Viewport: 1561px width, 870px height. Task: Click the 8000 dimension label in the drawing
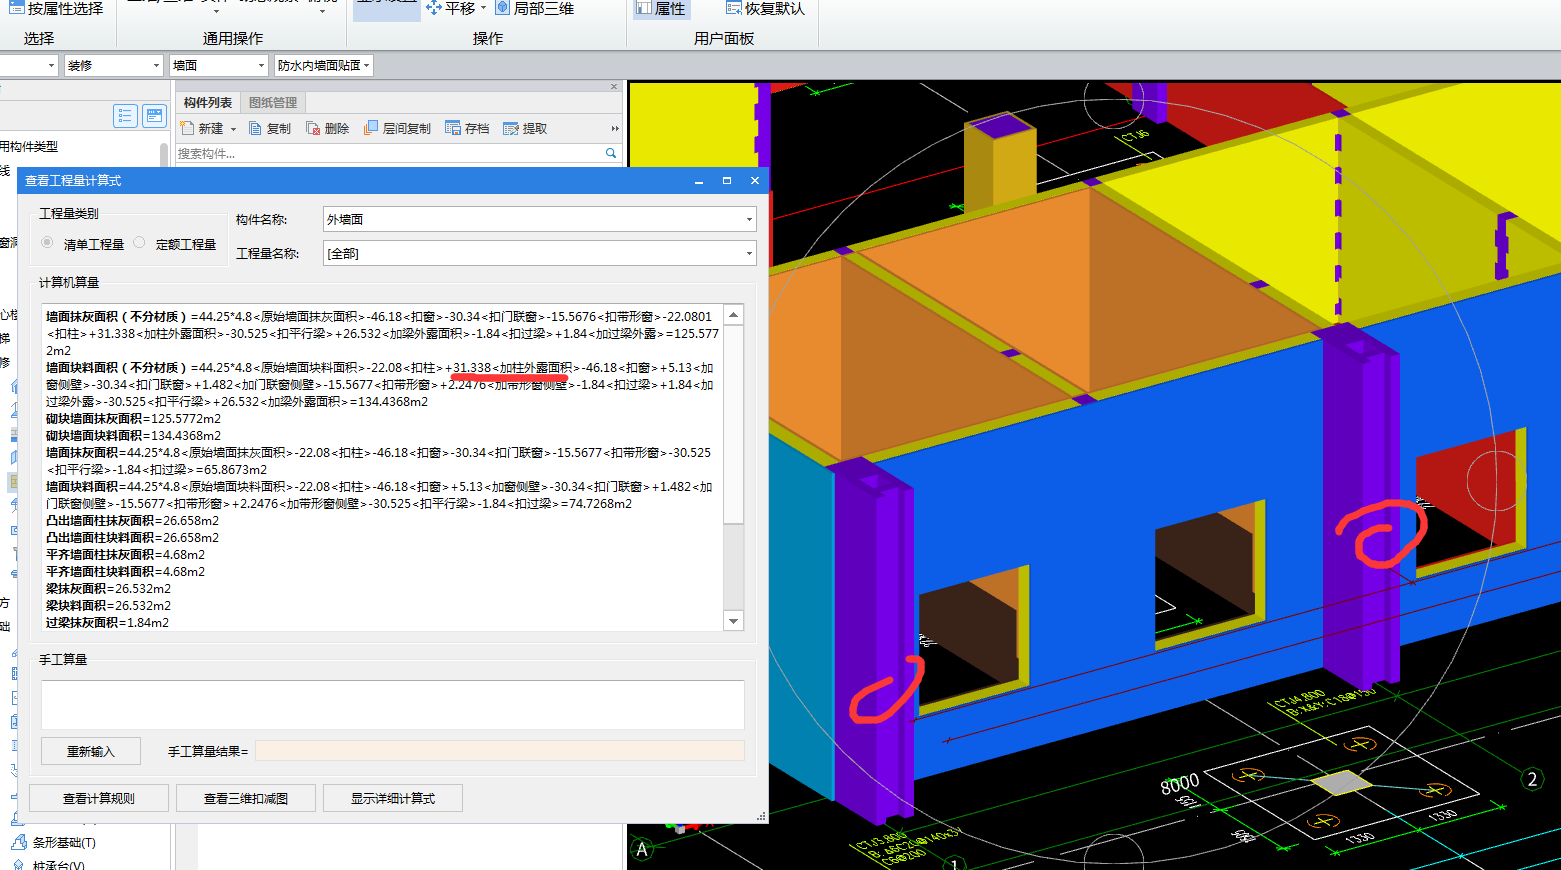click(1180, 784)
